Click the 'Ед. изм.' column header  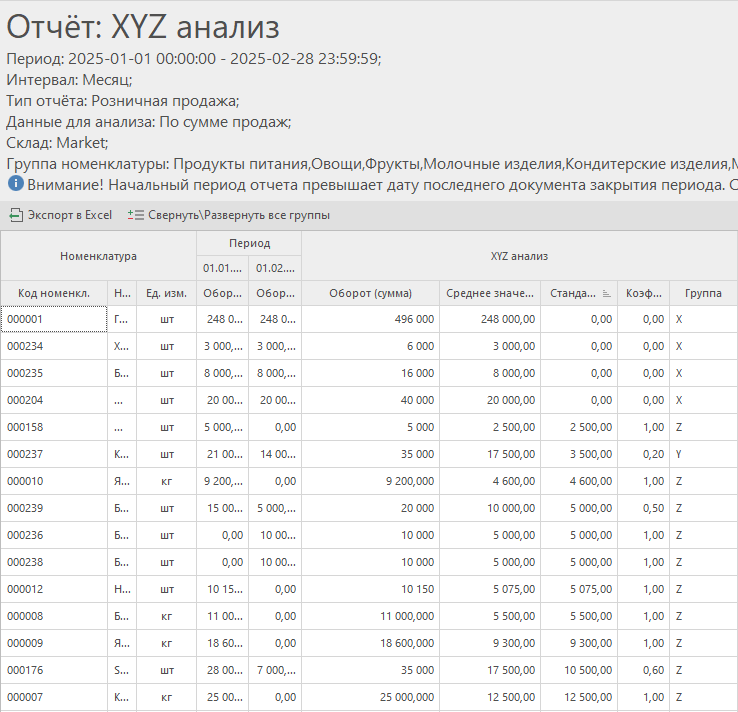(167, 293)
